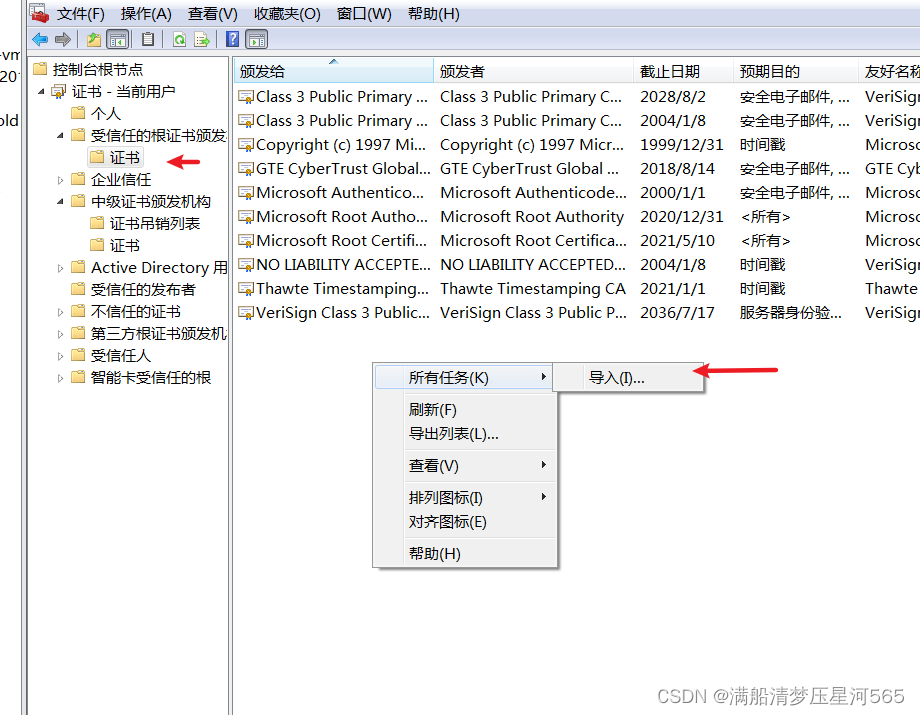Choose 对齐图标(E) in context menu
The image size is (920, 715).
(x=465, y=521)
